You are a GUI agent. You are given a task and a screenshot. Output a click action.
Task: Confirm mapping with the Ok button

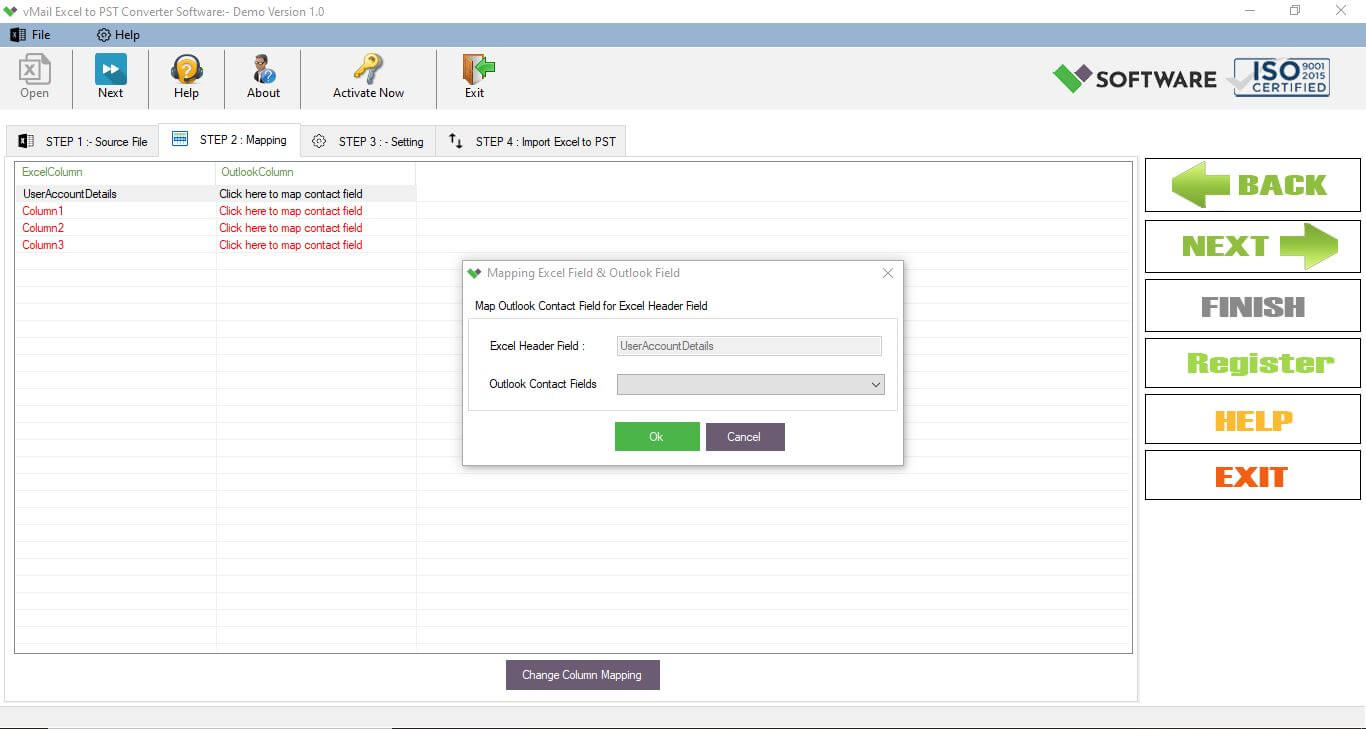pos(657,437)
